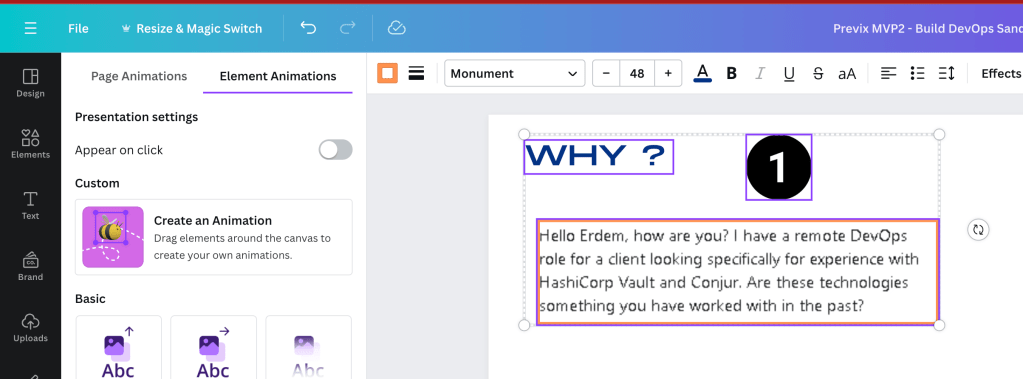Open the text color picker
This screenshot has width=1023, height=379.
pyautogui.click(x=702, y=73)
